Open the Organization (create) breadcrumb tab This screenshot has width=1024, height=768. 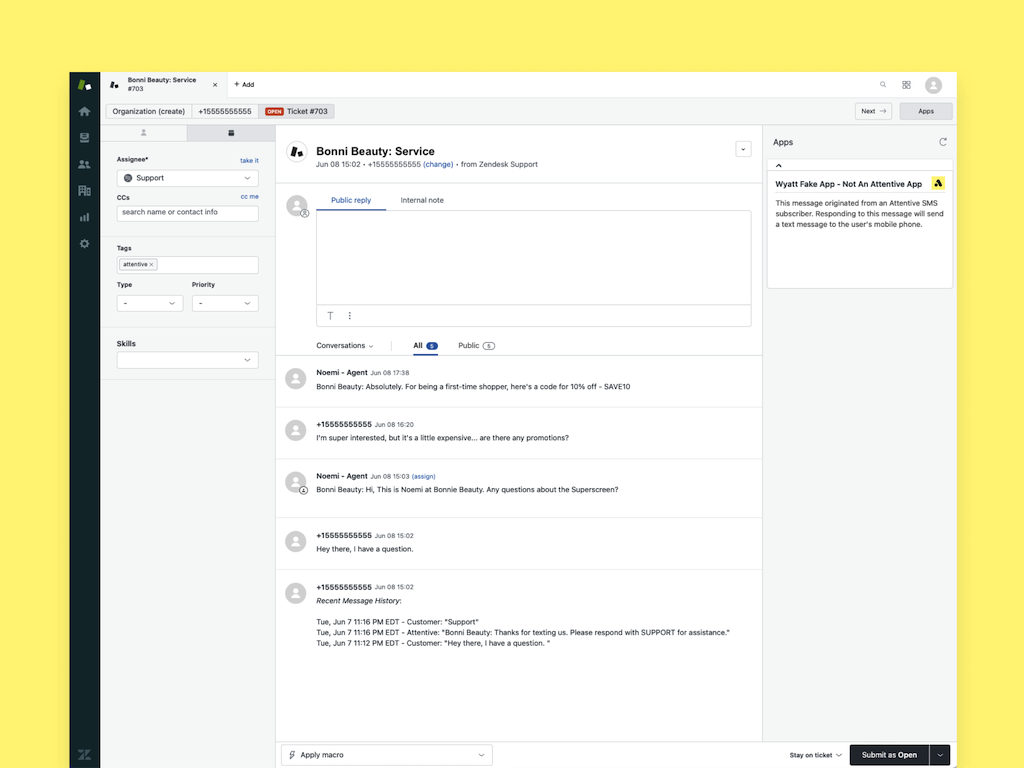click(x=148, y=111)
